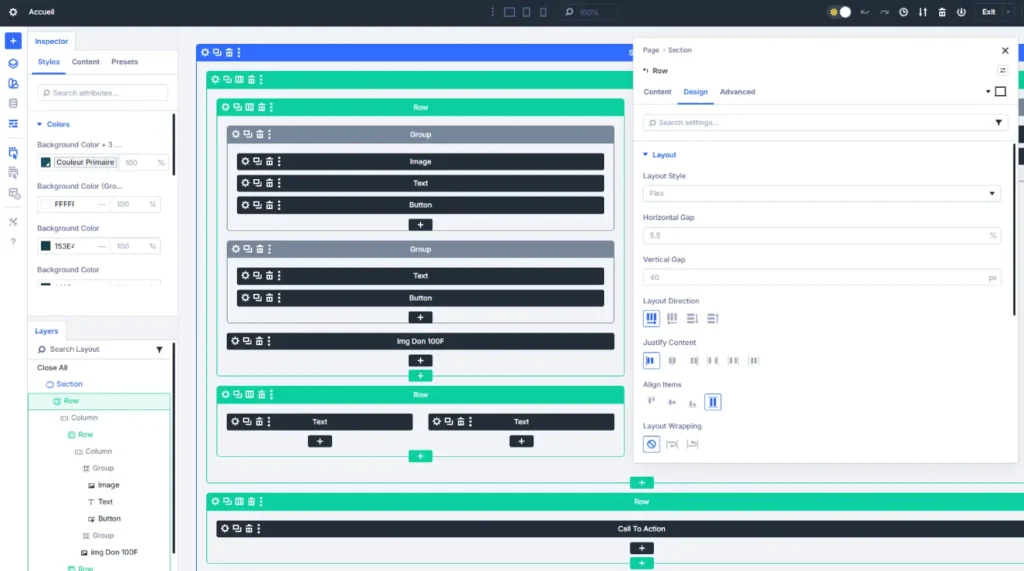This screenshot has width=1024, height=571.
Task: Open Advanced tab in Row settings
Action: 737,92
